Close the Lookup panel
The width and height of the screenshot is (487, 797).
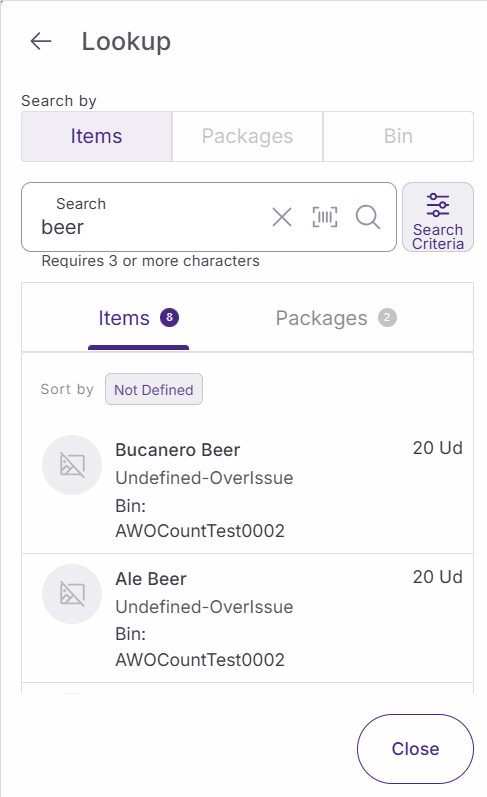coord(415,749)
